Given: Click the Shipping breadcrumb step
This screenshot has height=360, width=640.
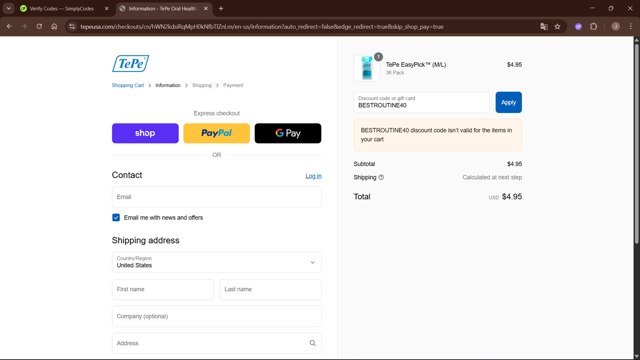Looking at the screenshot, I should point(202,85).
